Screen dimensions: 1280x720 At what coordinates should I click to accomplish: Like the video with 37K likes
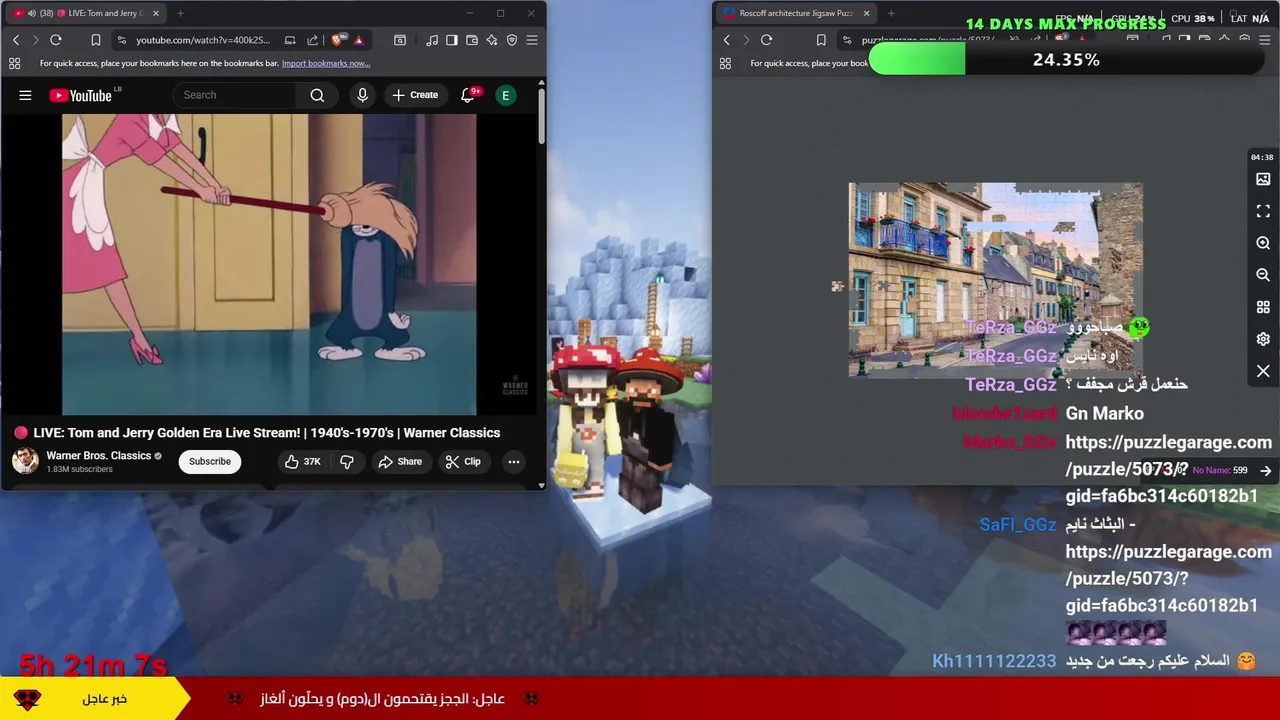[302, 461]
